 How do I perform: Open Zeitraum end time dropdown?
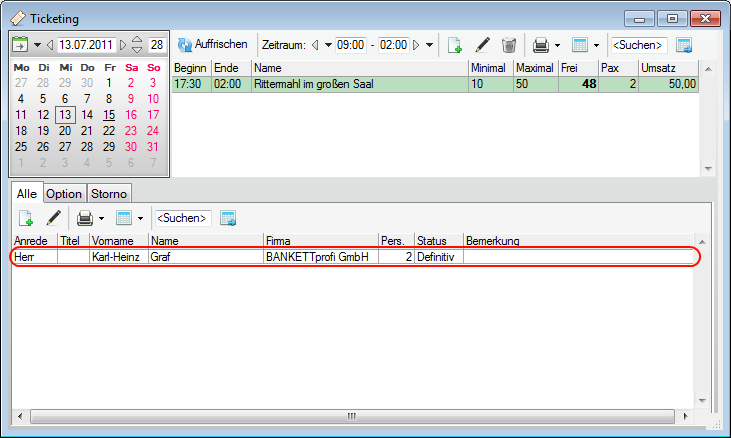(x=429, y=45)
